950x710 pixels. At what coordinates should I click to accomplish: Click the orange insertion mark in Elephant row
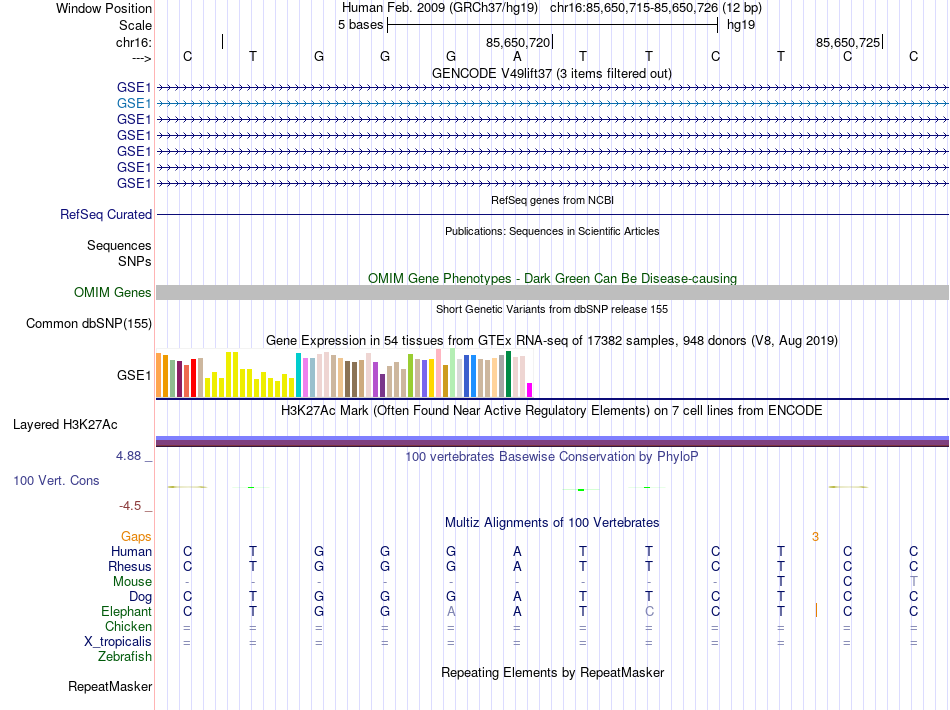point(816,611)
